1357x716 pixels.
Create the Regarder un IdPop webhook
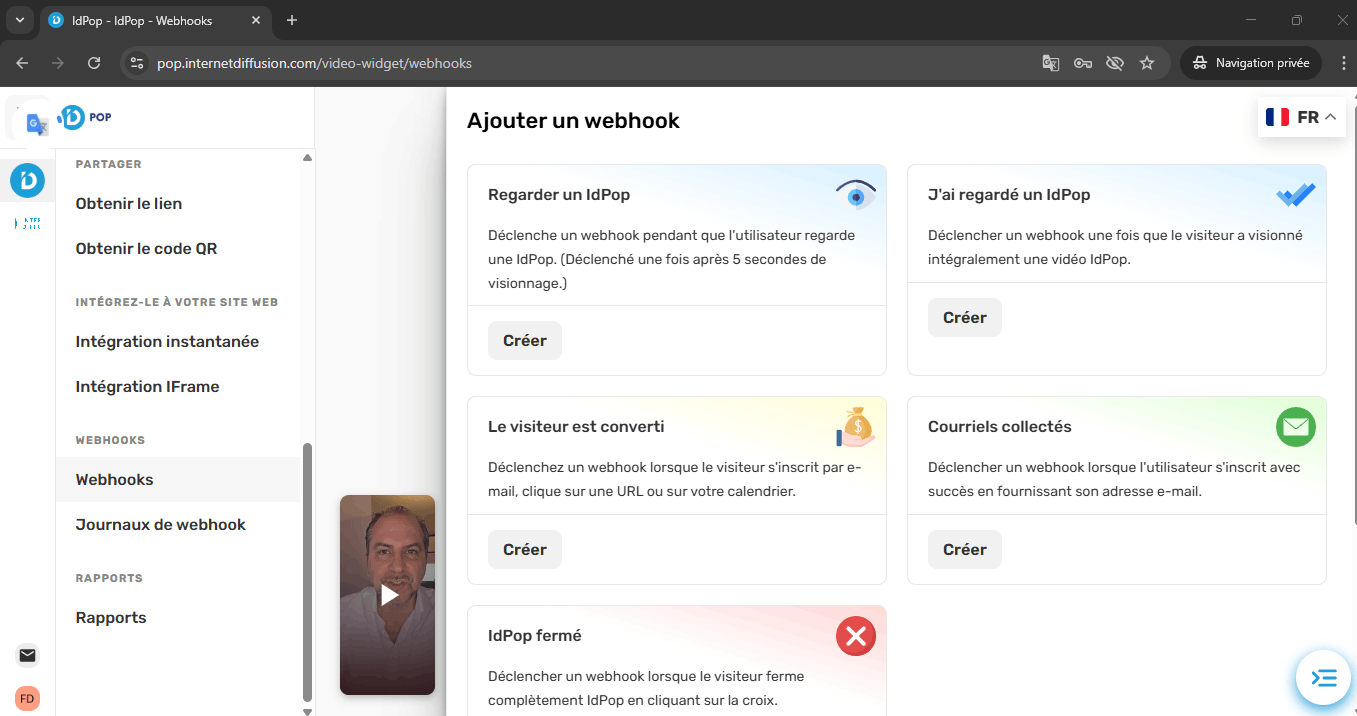[525, 340]
